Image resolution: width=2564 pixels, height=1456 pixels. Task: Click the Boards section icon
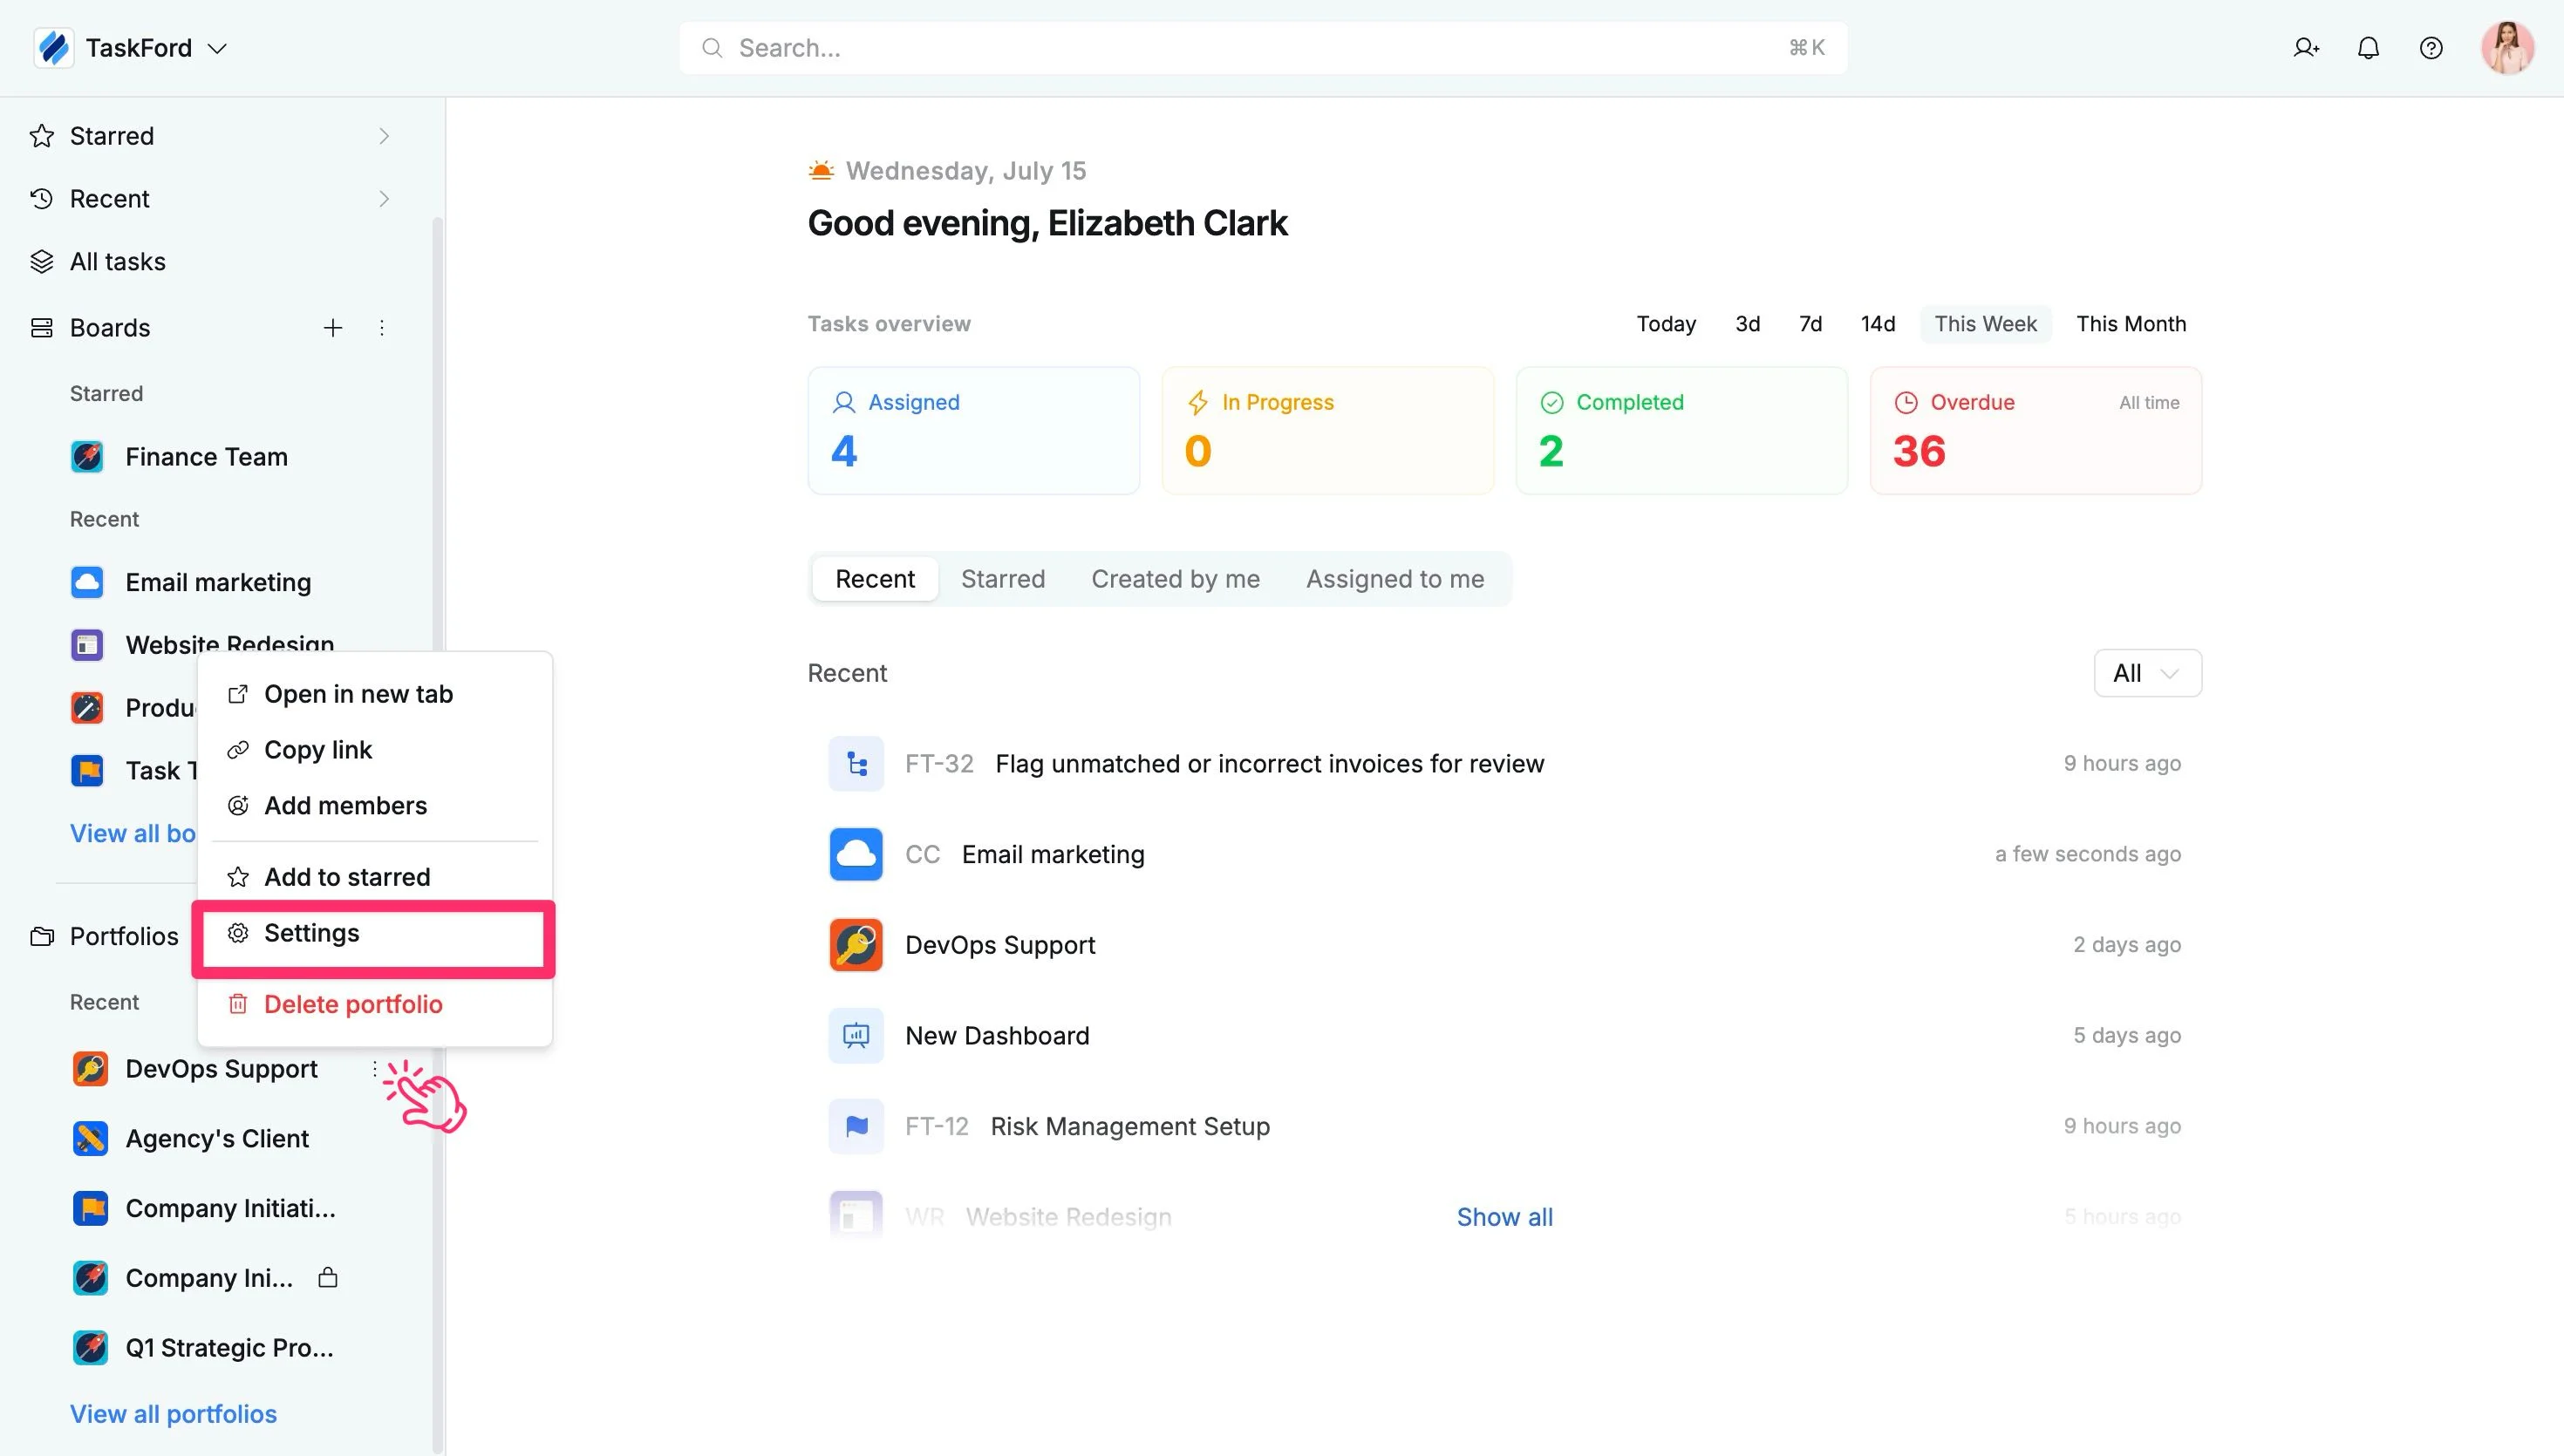(x=42, y=328)
